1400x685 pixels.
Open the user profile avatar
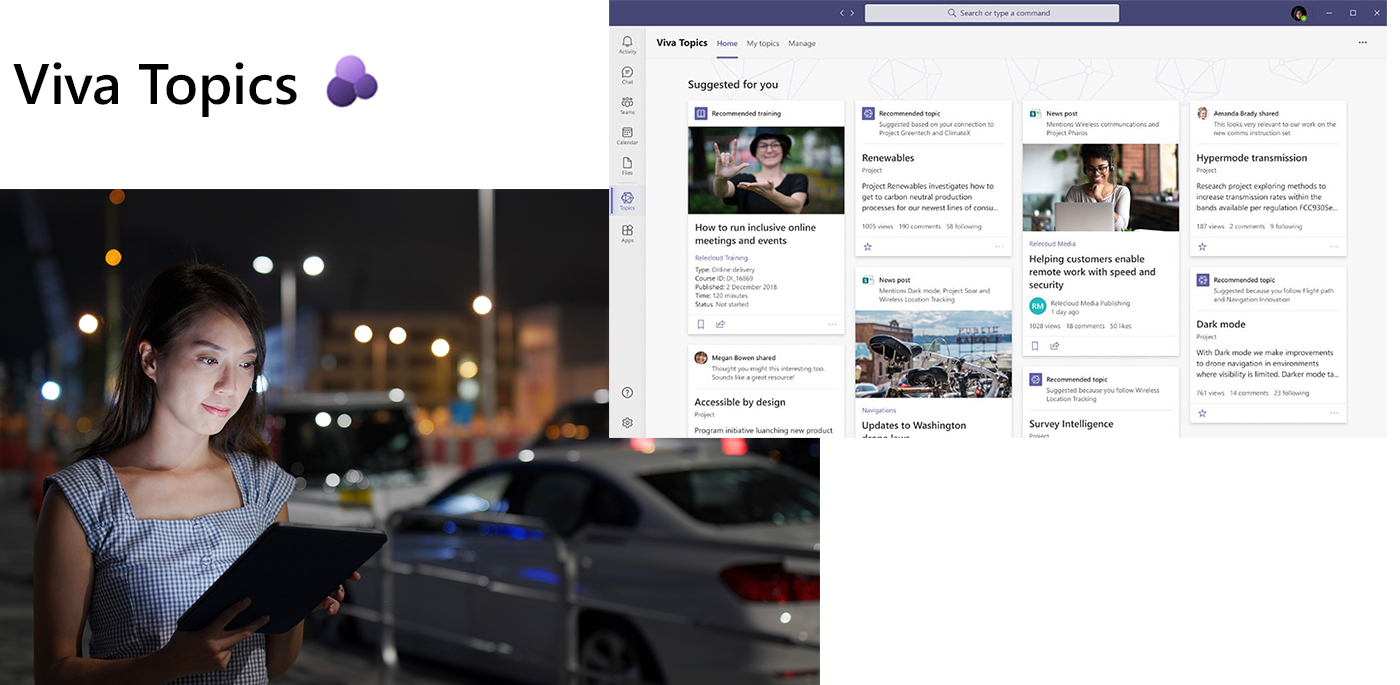pos(1299,13)
